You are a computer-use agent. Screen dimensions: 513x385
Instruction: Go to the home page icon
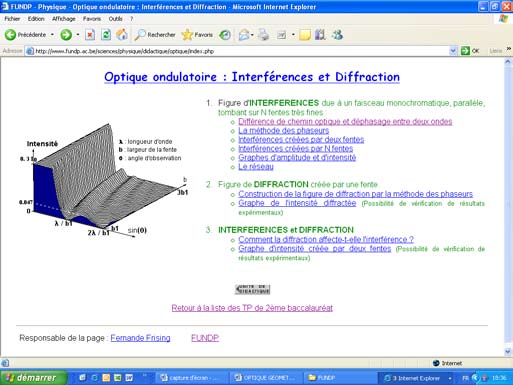click(122, 35)
